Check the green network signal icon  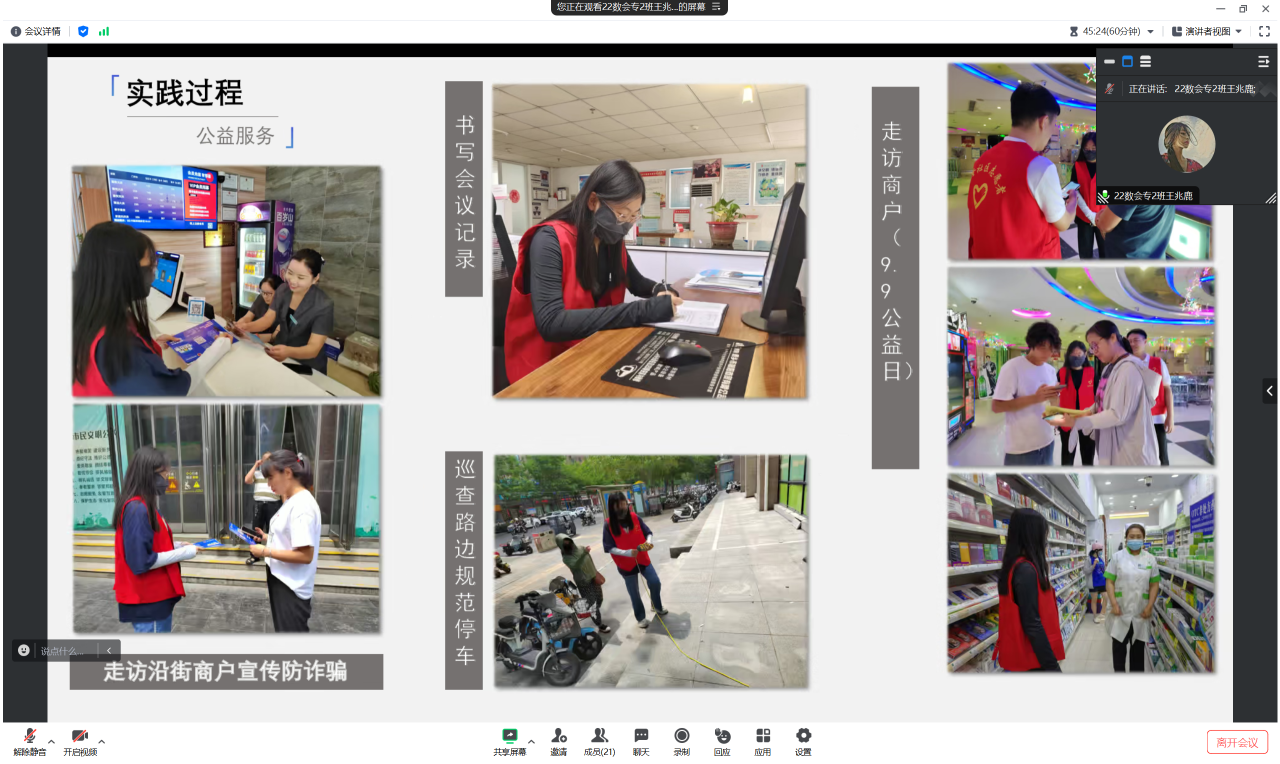pyautogui.click(x=104, y=31)
